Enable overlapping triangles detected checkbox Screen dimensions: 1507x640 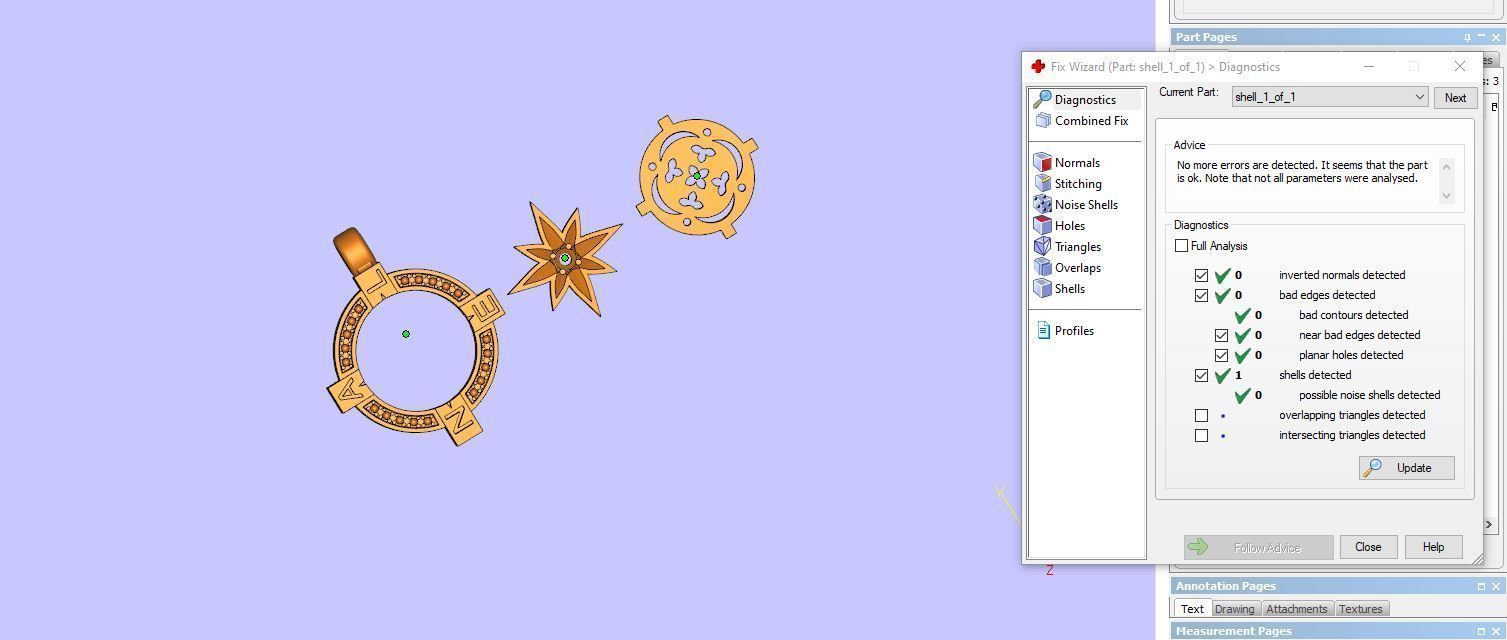click(1201, 415)
